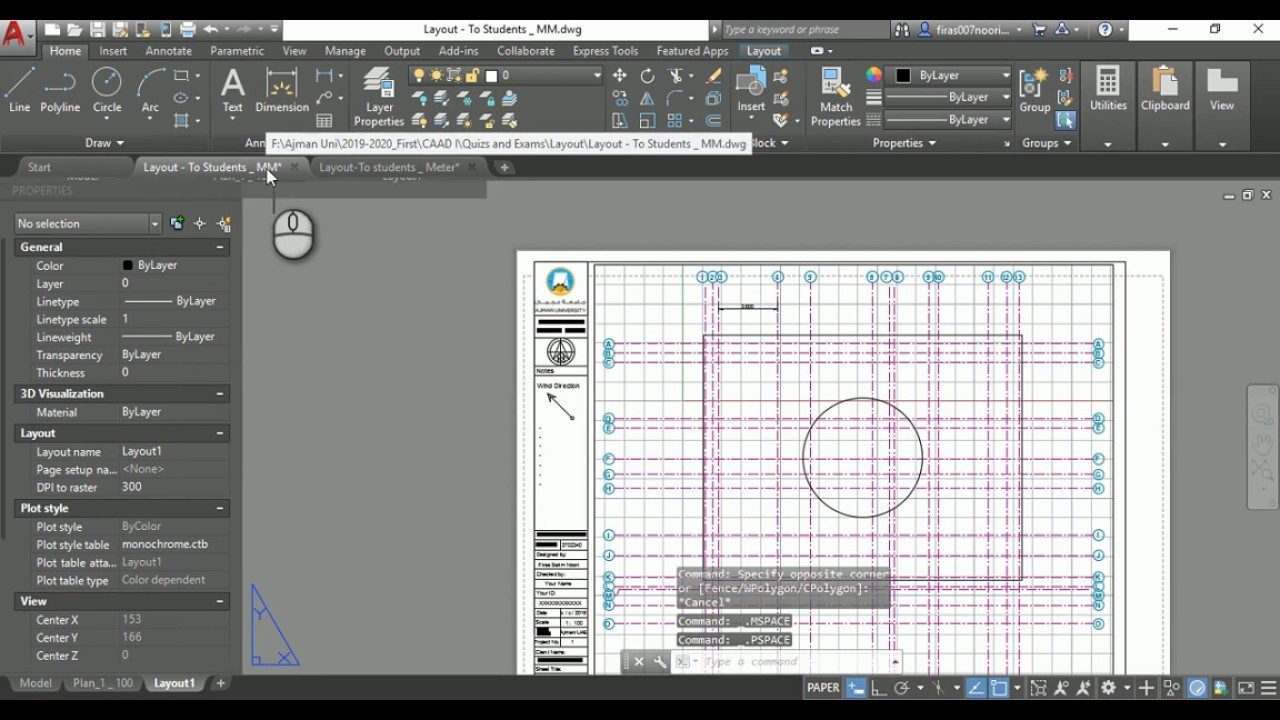The height and width of the screenshot is (720, 1280).
Task: Click the Fillet tool icon
Action: pyautogui.click(x=675, y=98)
